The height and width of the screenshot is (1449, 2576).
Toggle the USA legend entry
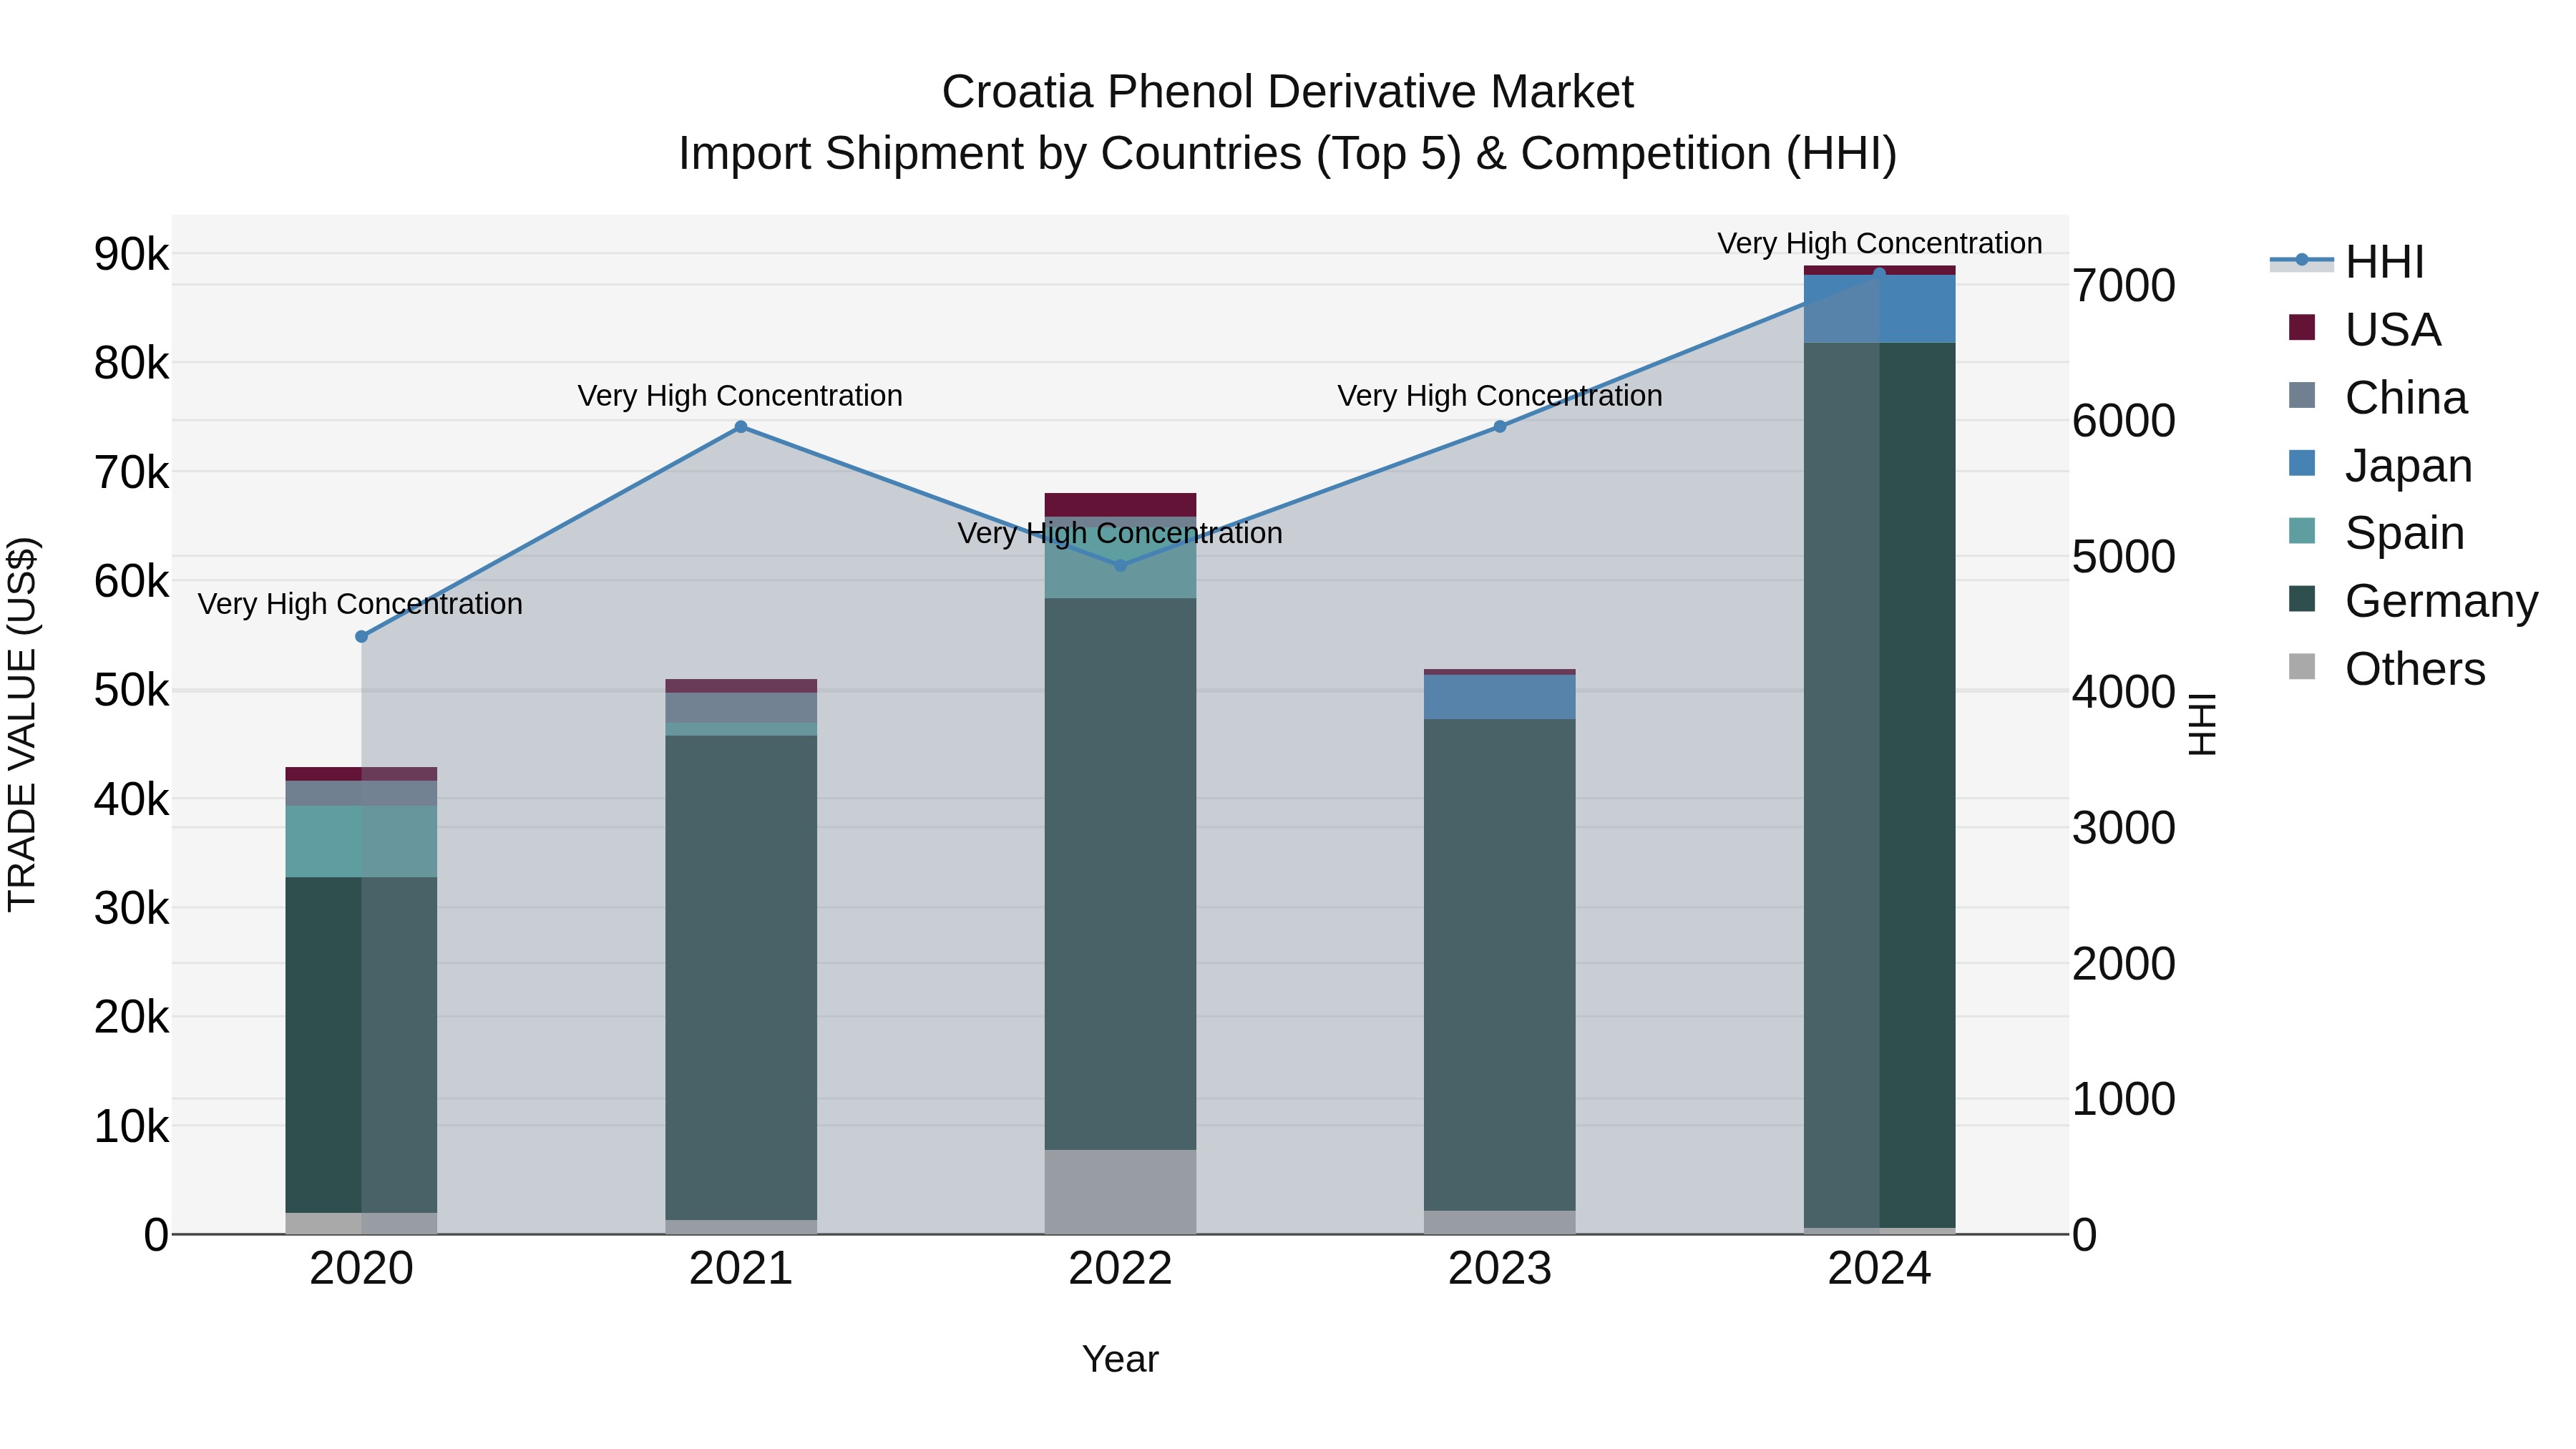2365,329
